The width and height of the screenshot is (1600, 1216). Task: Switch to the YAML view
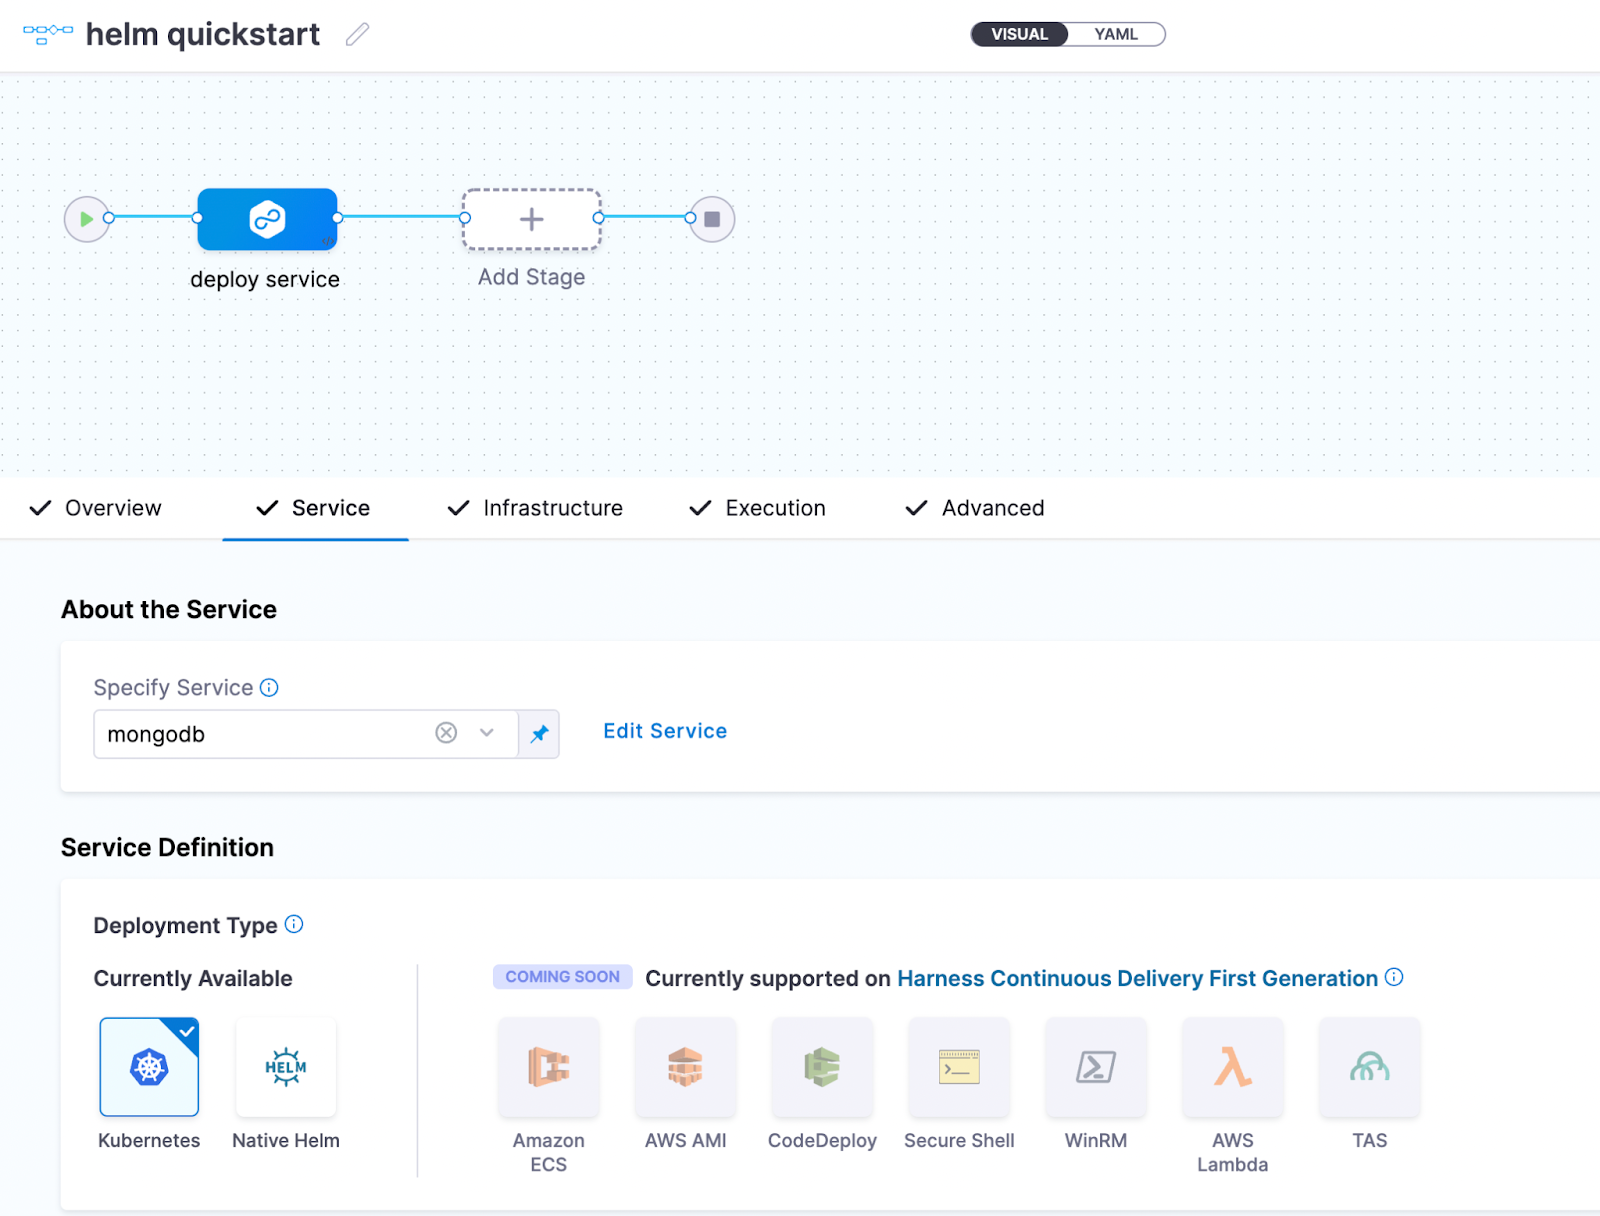coord(1115,34)
